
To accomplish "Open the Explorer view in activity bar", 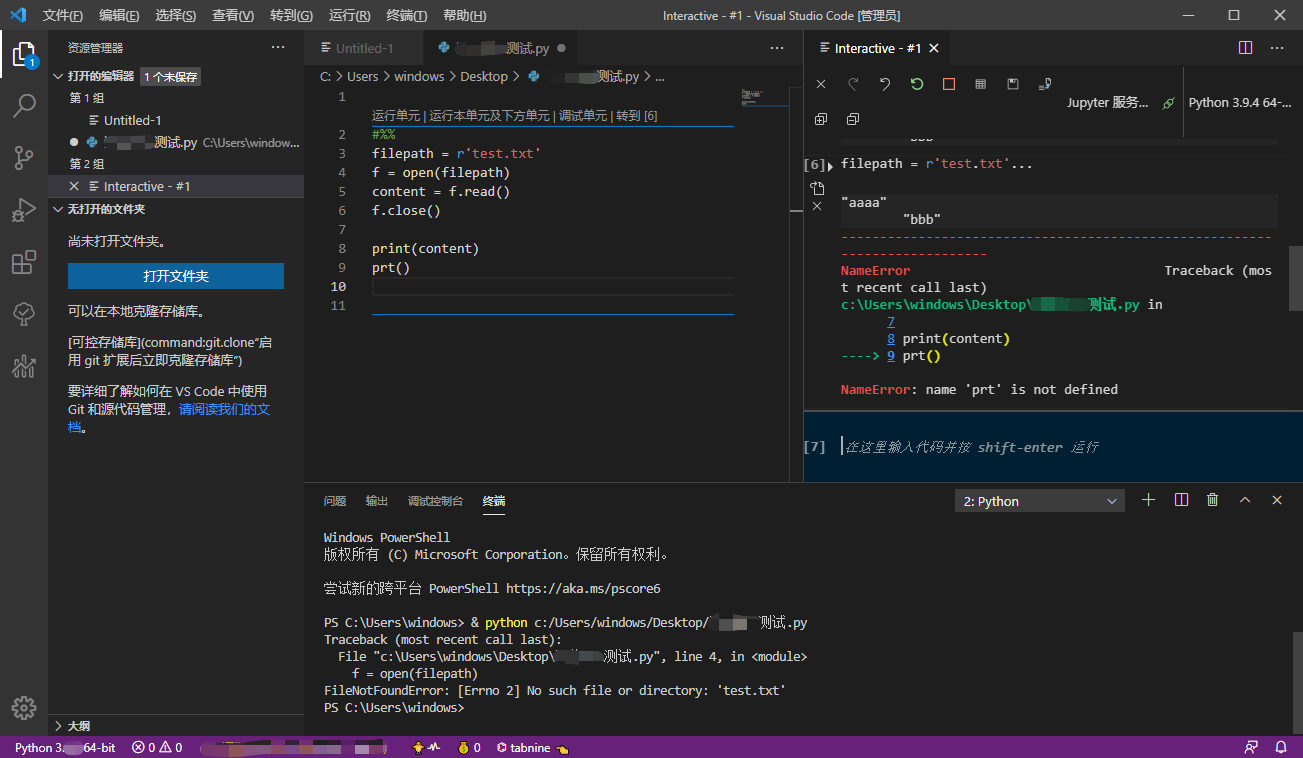I will click(x=24, y=54).
